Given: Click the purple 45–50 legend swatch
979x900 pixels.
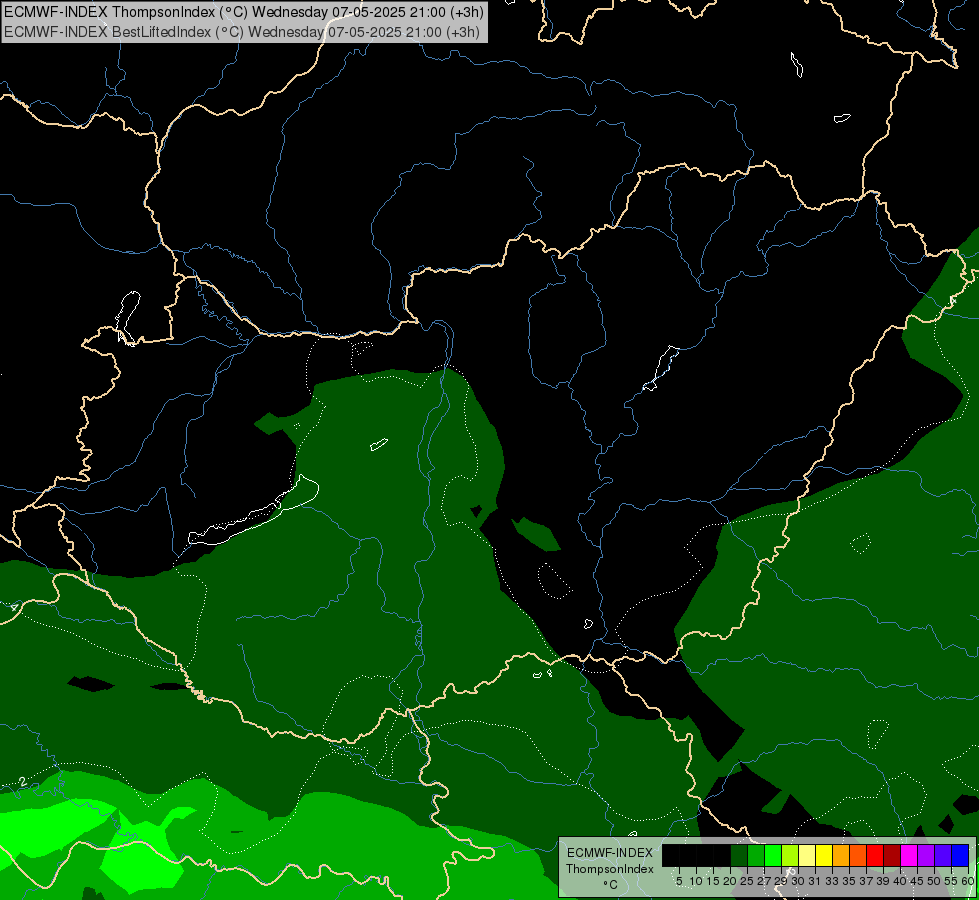Looking at the screenshot, I should 926,855.
